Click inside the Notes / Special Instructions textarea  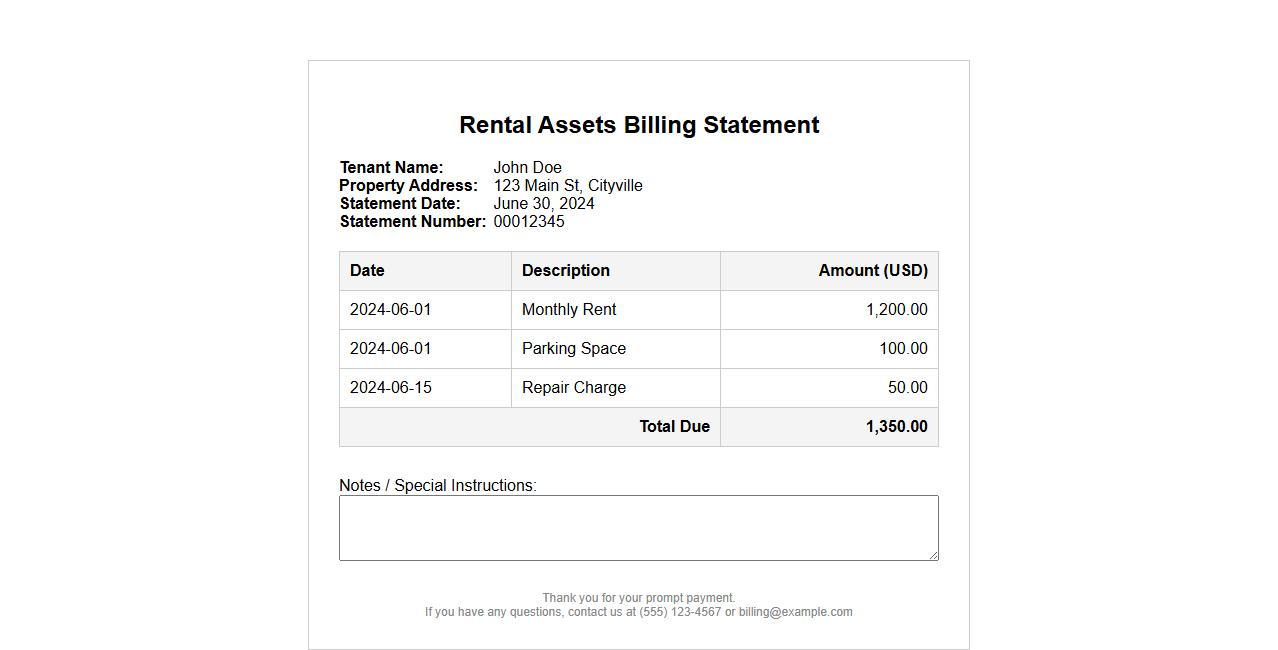click(x=638, y=527)
